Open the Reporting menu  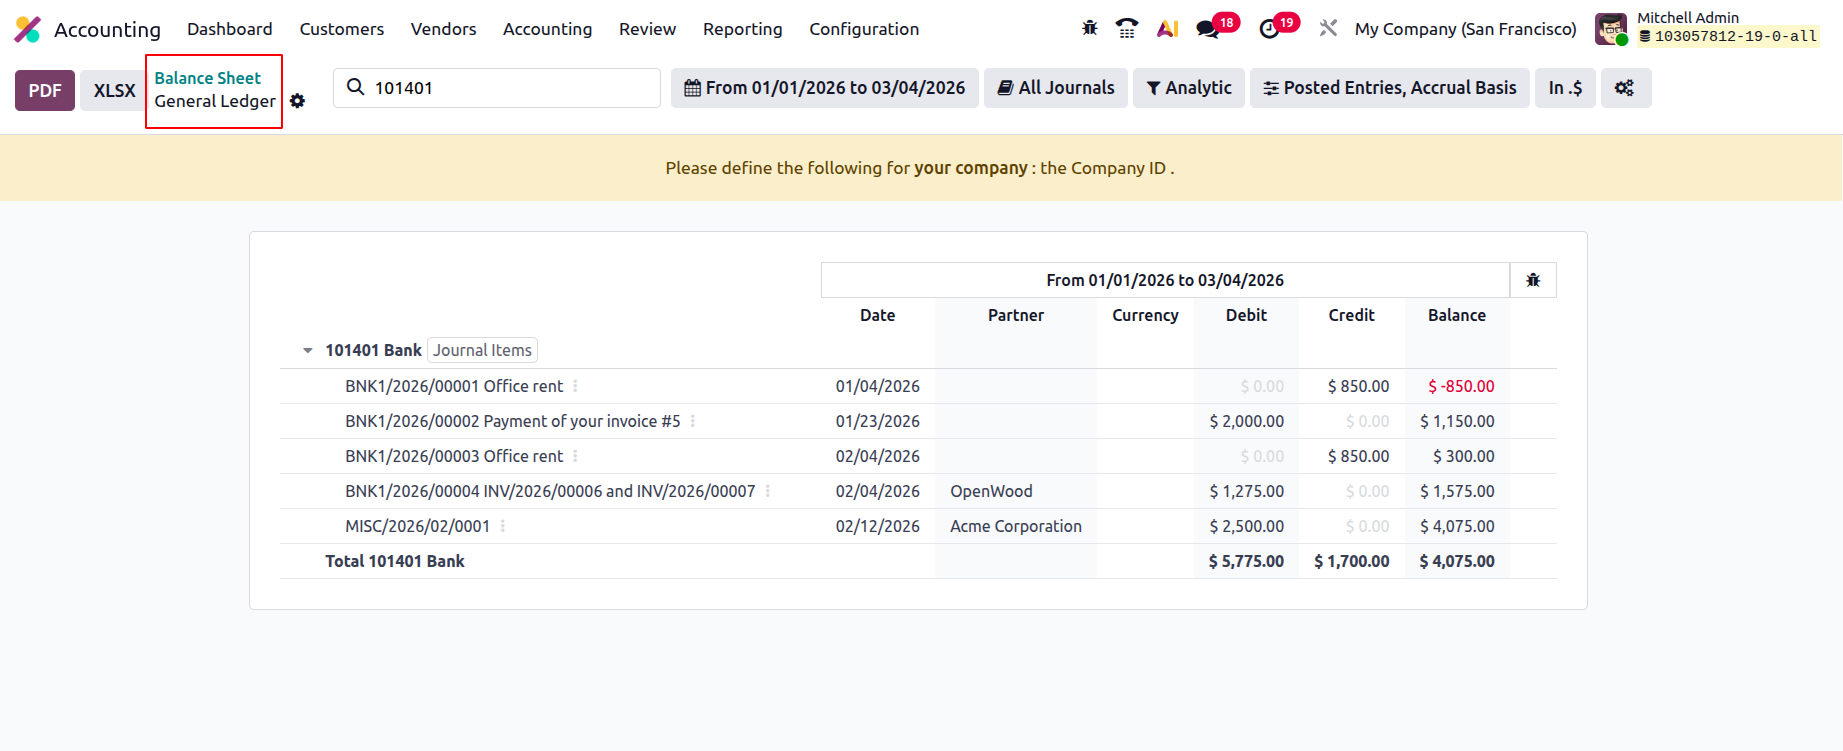pyautogui.click(x=743, y=29)
